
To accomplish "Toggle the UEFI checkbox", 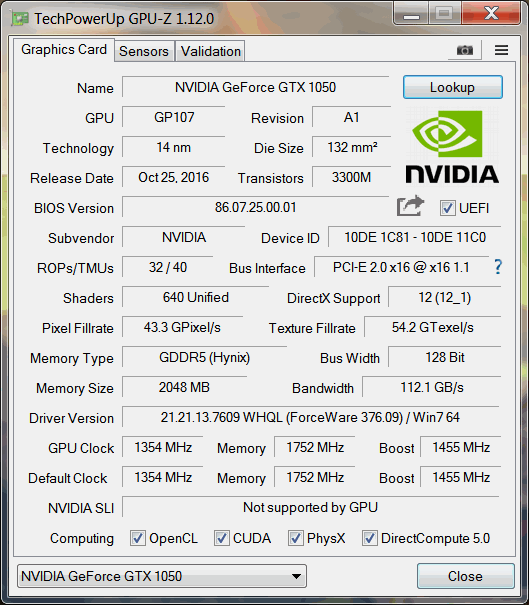I will tap(448, 208).
